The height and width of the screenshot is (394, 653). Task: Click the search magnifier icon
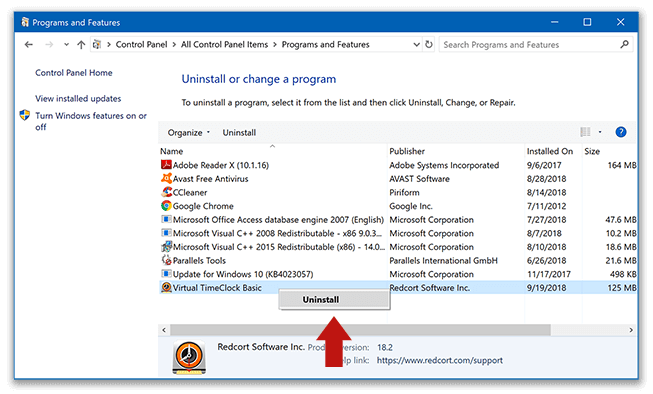pos(624,44)
